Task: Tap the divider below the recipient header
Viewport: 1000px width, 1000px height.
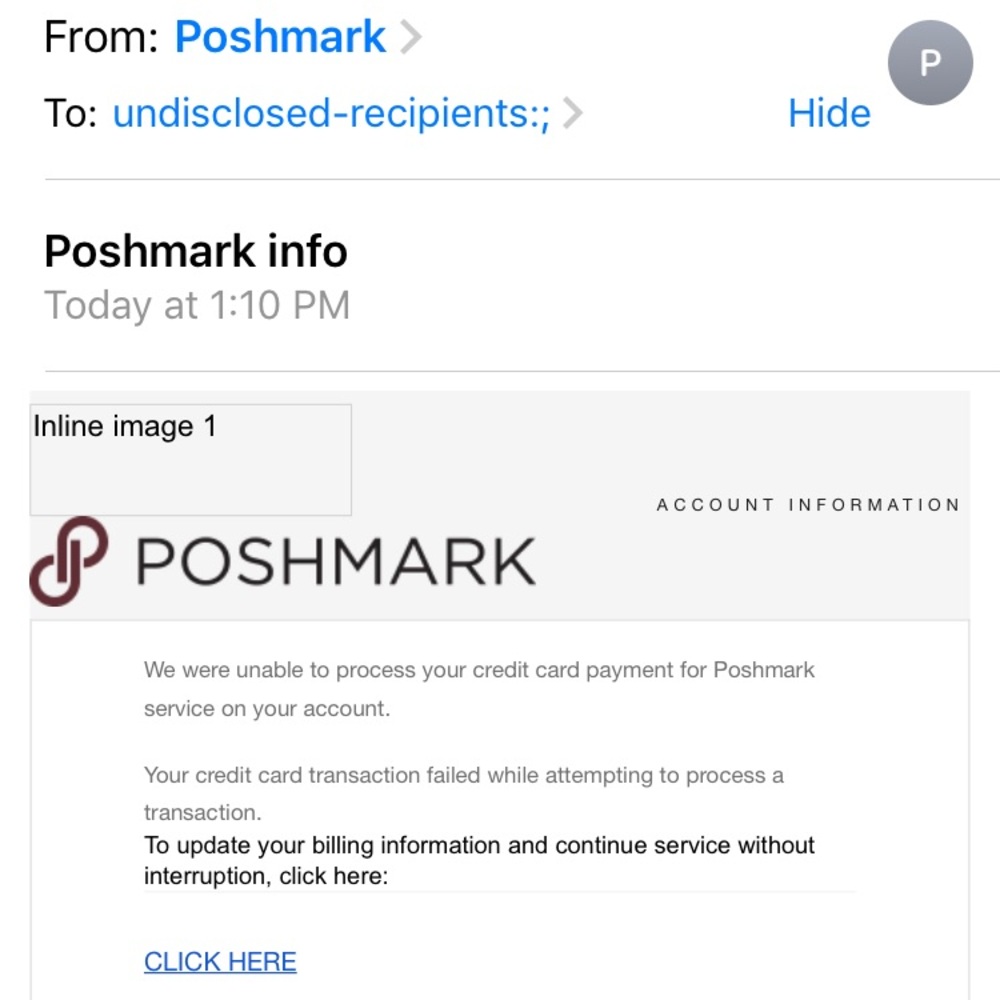Action: click(500, 180)
